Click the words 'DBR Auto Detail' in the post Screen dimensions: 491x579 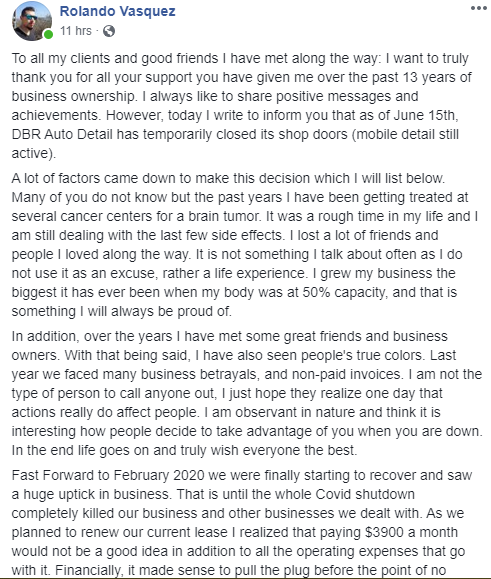coord(62,134)
